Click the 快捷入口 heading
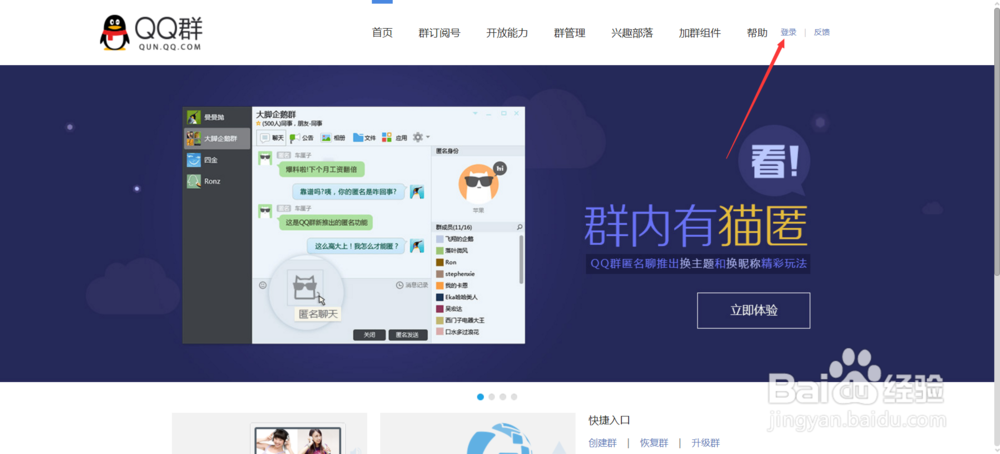Screen dimensions: 1000x454 point(609,420)
